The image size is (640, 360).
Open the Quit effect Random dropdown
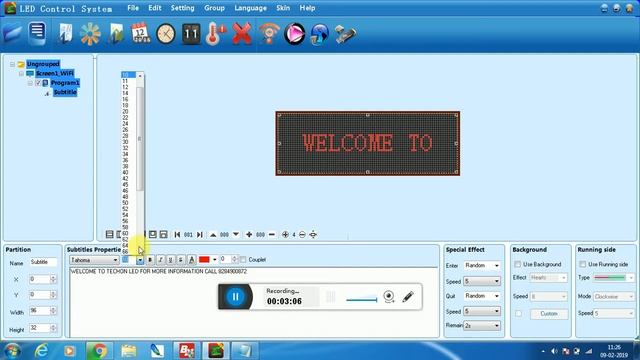point(497,296)
